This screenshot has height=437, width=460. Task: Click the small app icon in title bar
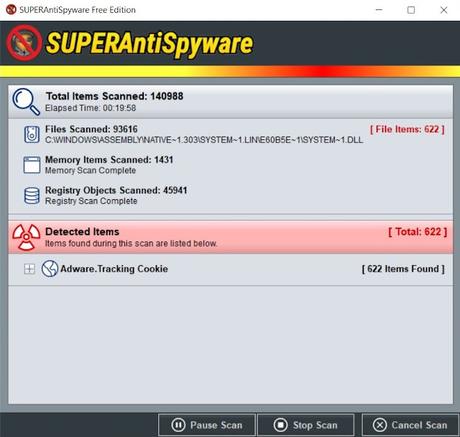click(11, 10)
